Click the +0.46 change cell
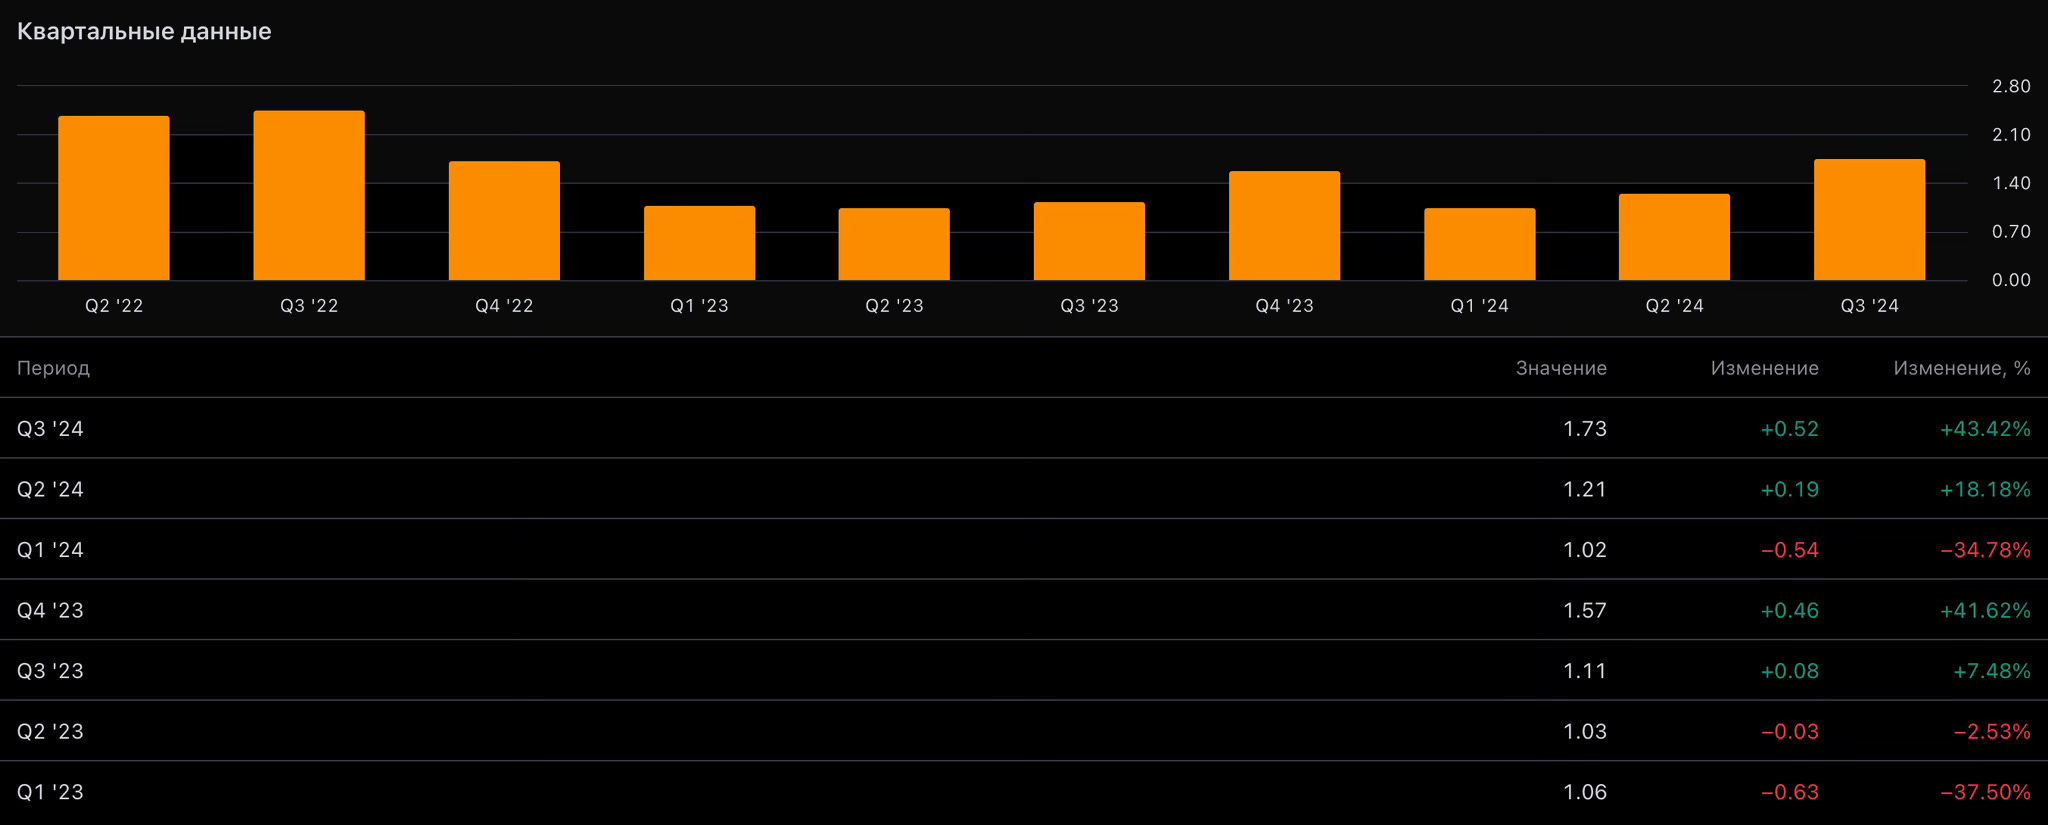2048x825 pixels. 1789,610
